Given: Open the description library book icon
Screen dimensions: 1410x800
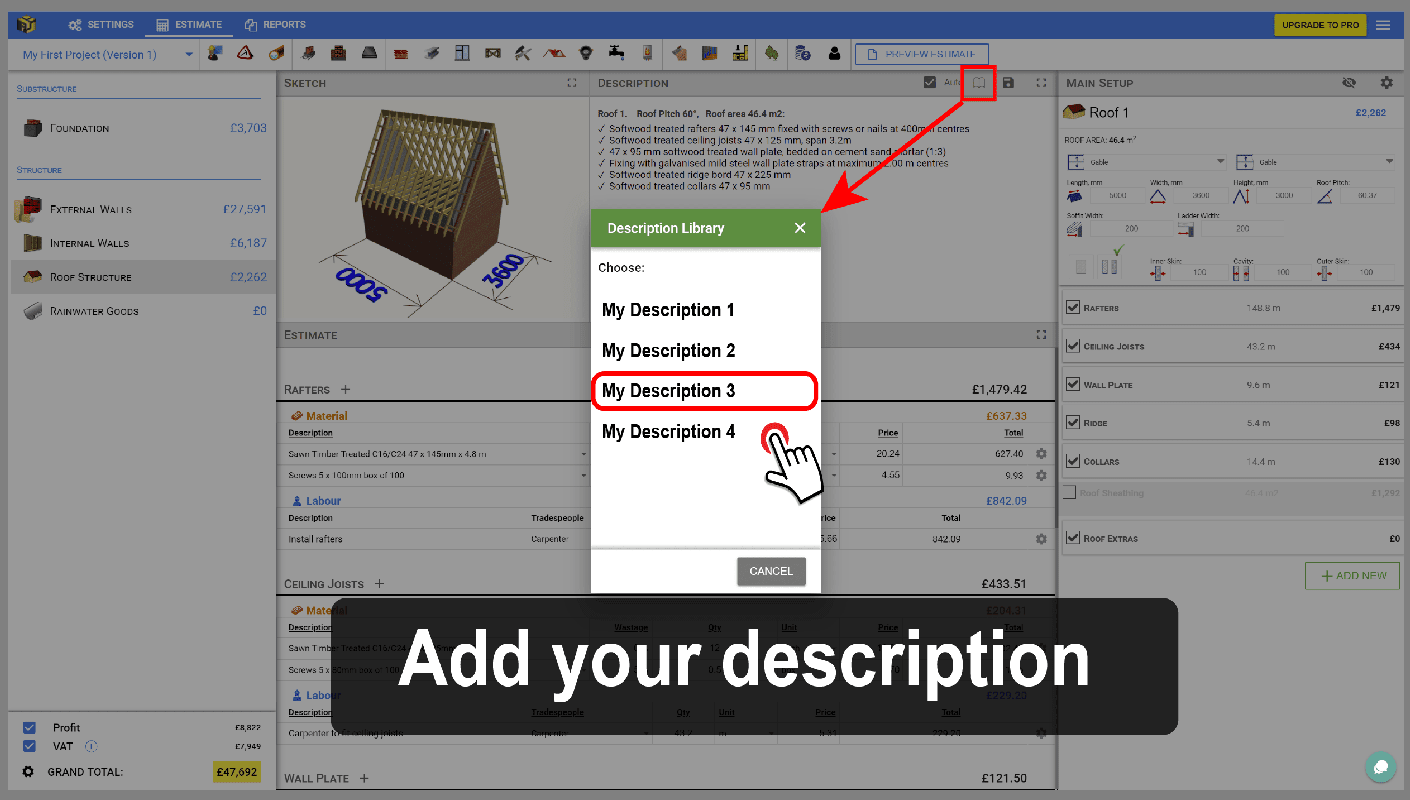Looking at the screenshot, I should pyautogui.click(x=979, y=83).
